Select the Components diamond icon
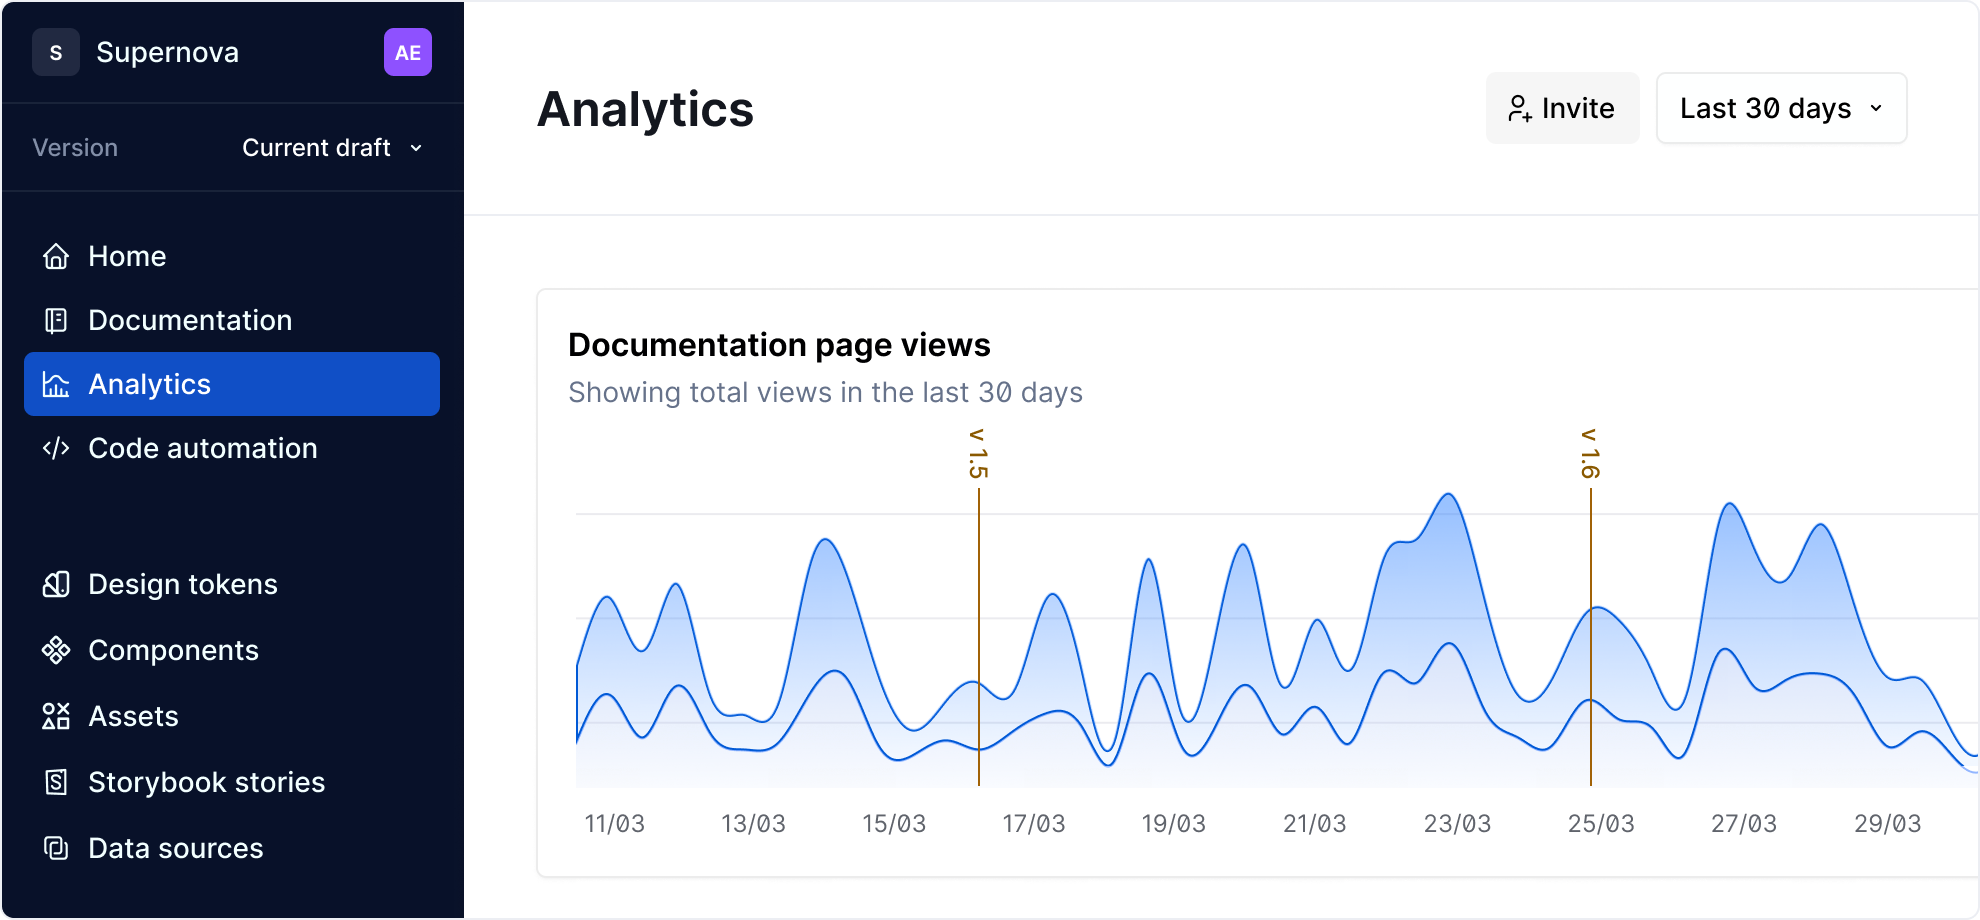This screenshot has width=1980, height=920. pyautogui.click(x=56, y=650)
